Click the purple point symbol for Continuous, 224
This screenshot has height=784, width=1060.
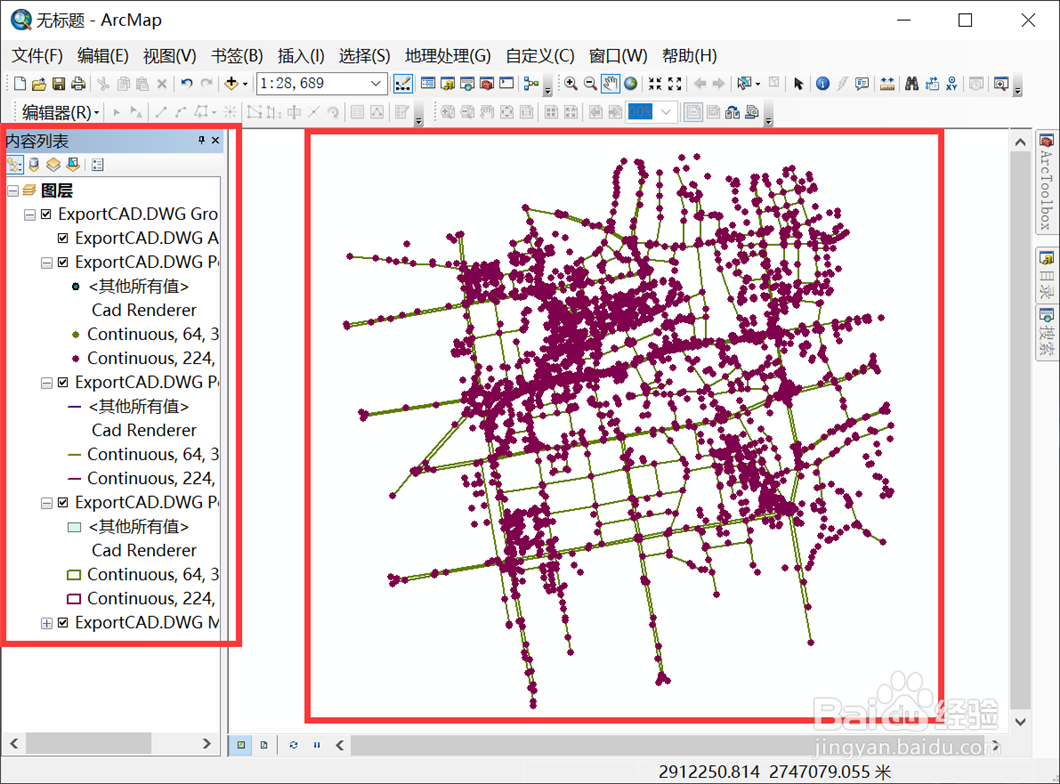tap(76, 358)
